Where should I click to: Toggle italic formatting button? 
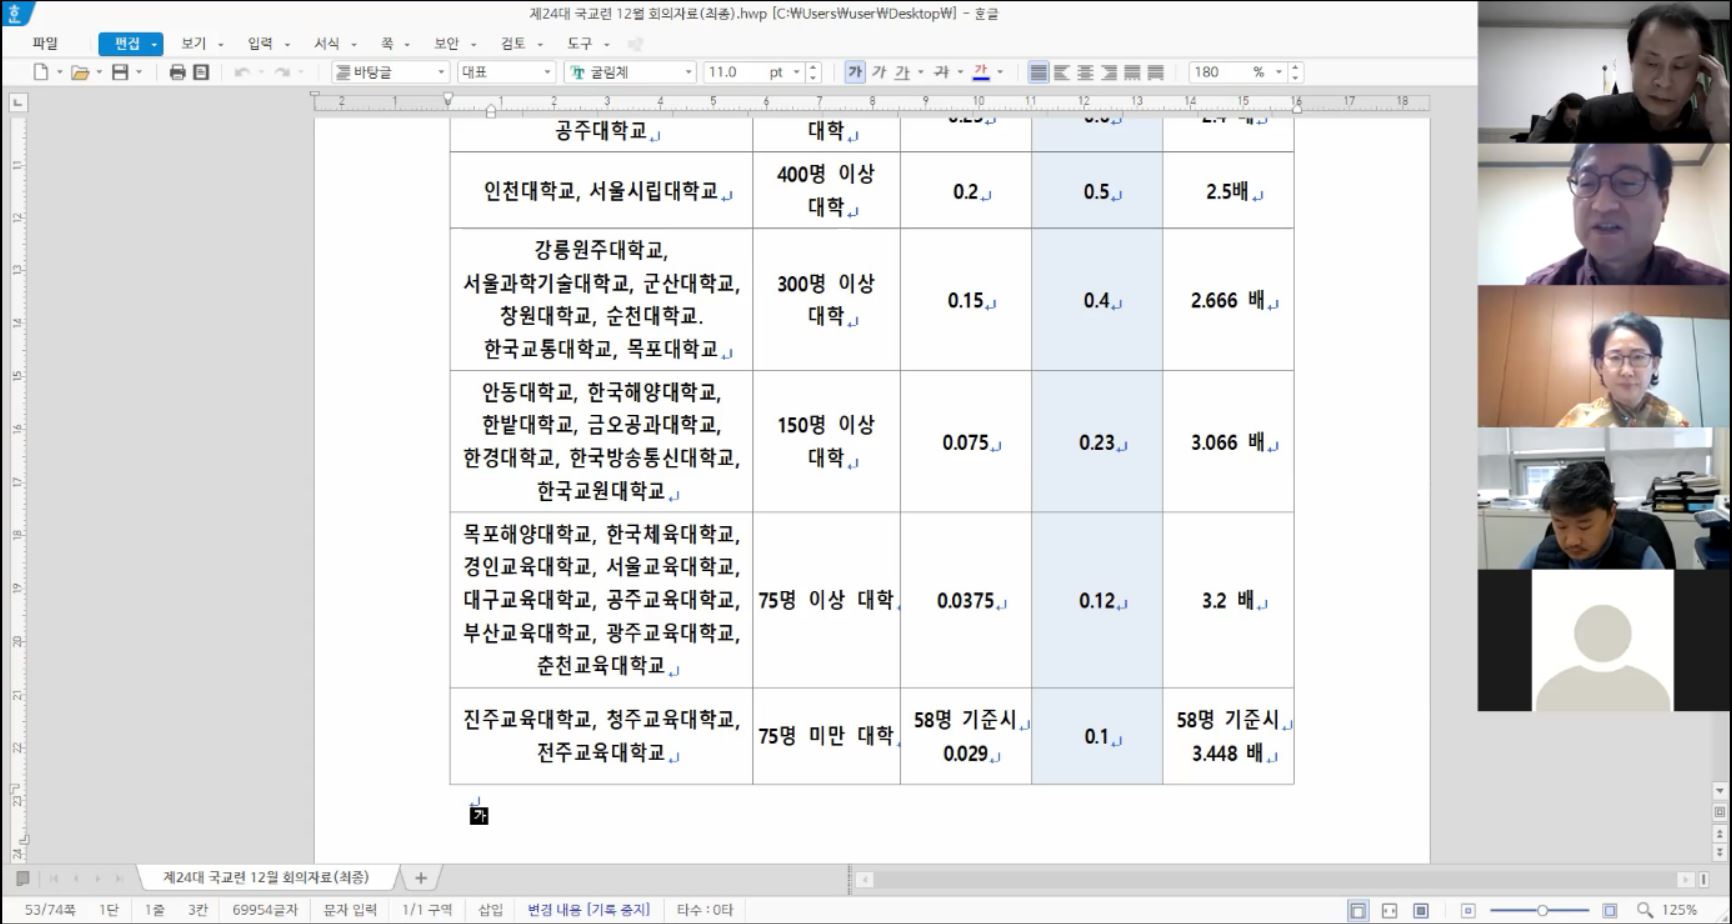coord(878,72)
